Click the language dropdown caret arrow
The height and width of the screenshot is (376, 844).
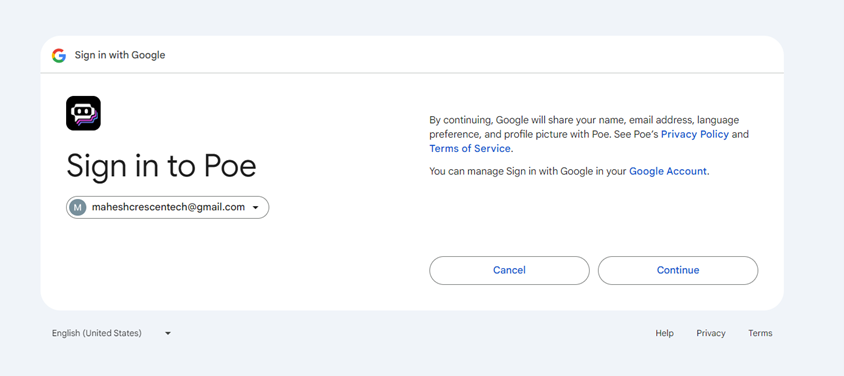point(167,334)
